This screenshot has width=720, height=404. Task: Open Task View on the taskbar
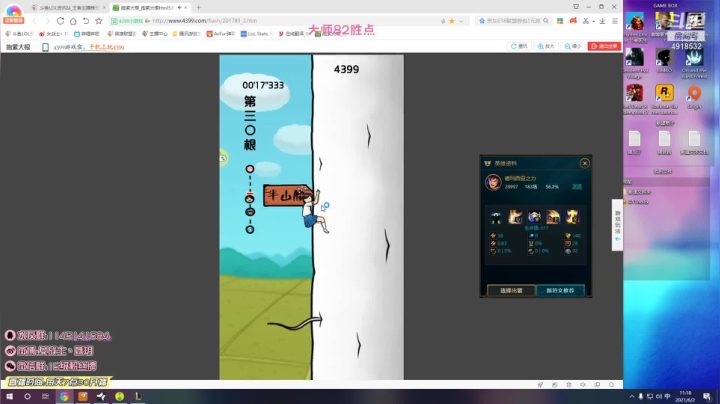(x=45, y=396)
